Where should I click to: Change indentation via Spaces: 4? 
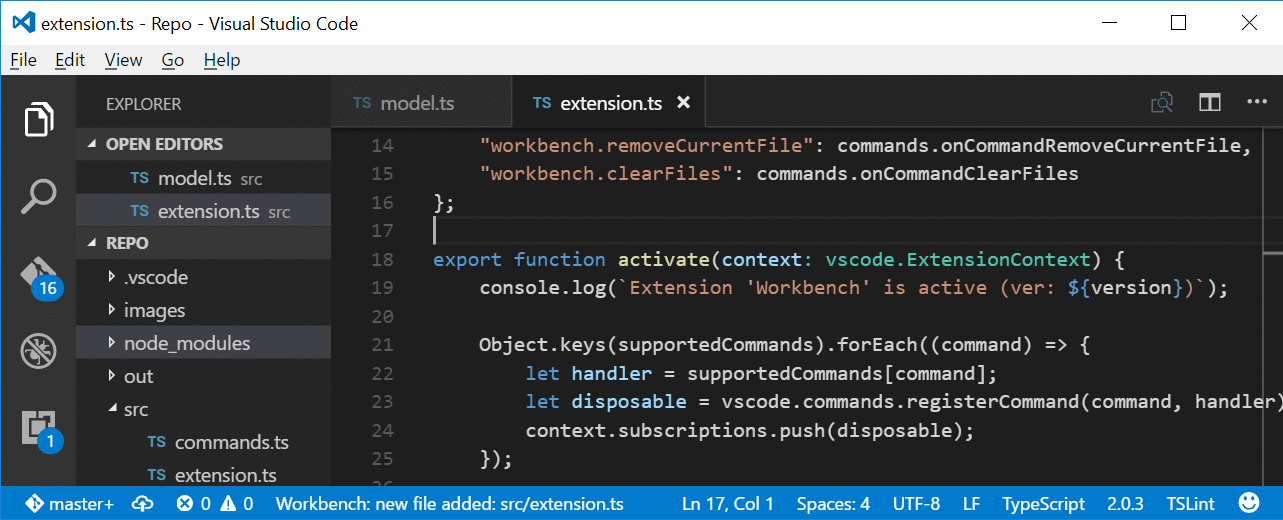click(x=833, y=503)
